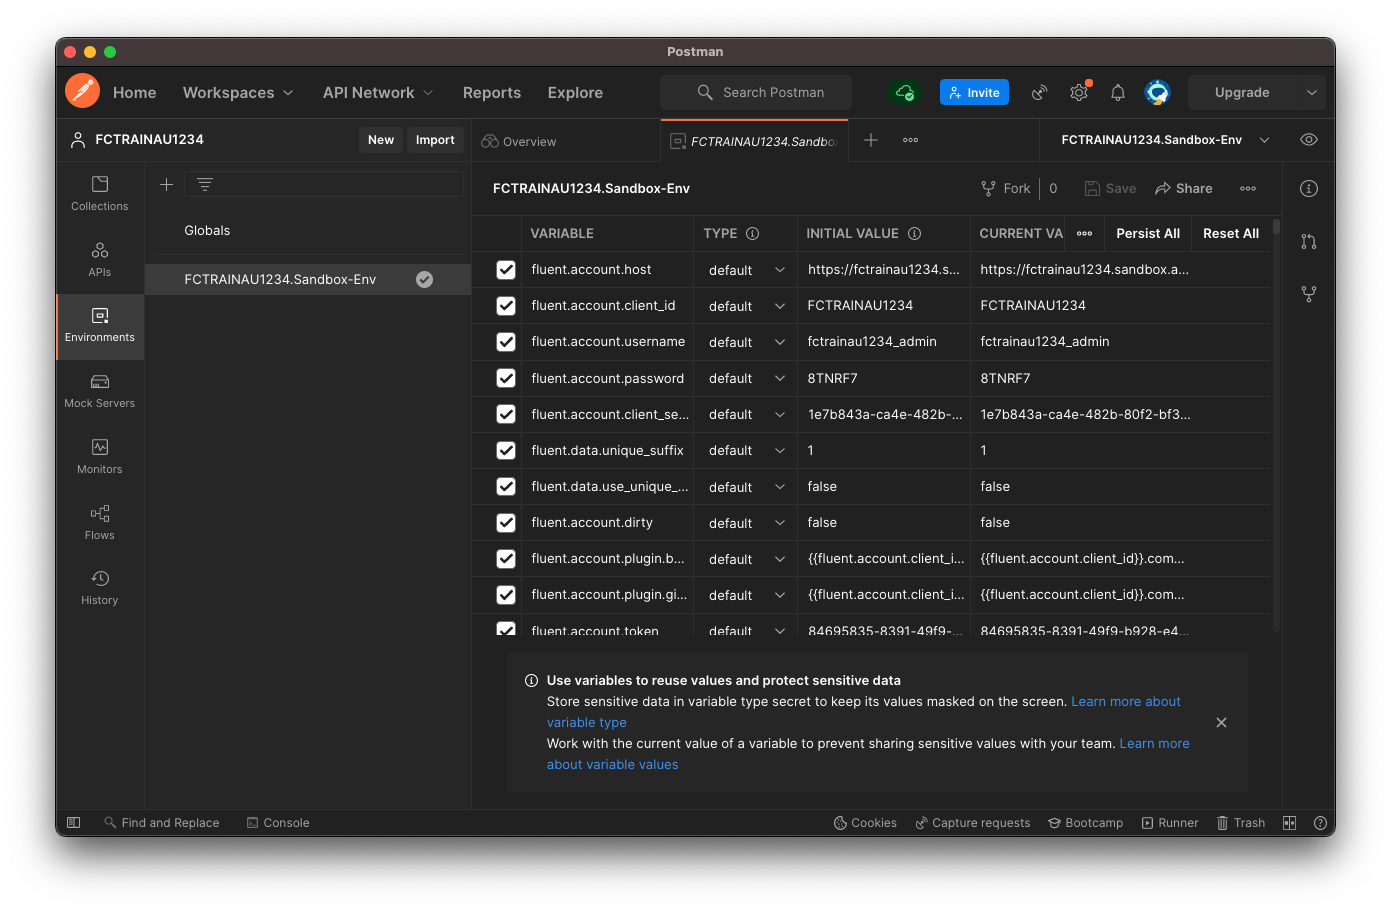Open History in the sidebar
Viewport: 1391px width, 910px height.
pos(100,588)
